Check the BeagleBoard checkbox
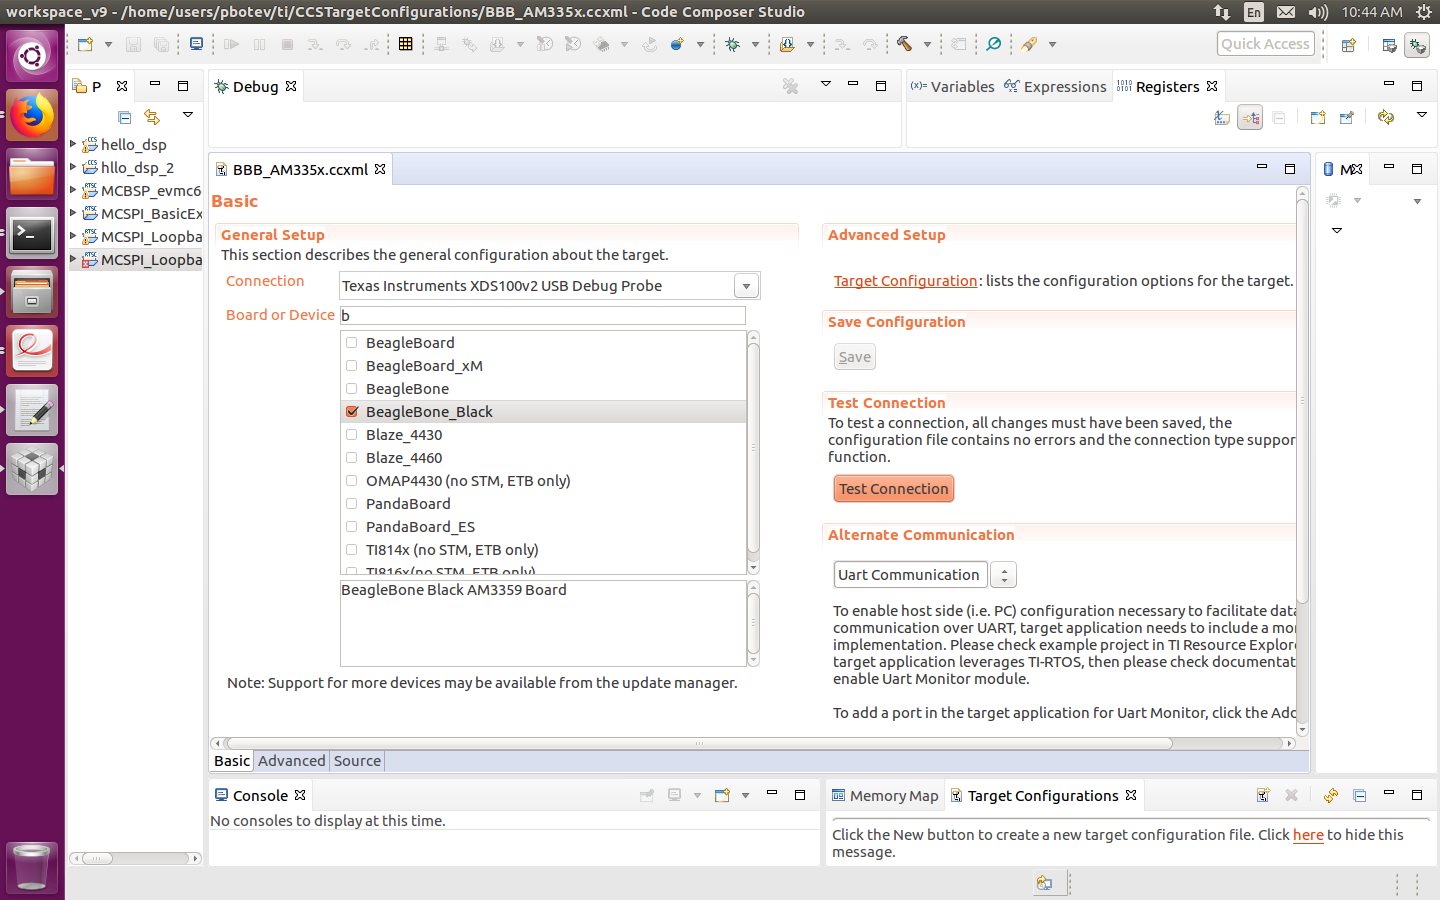Screen dimensions: 1440x900 point(352,343)
